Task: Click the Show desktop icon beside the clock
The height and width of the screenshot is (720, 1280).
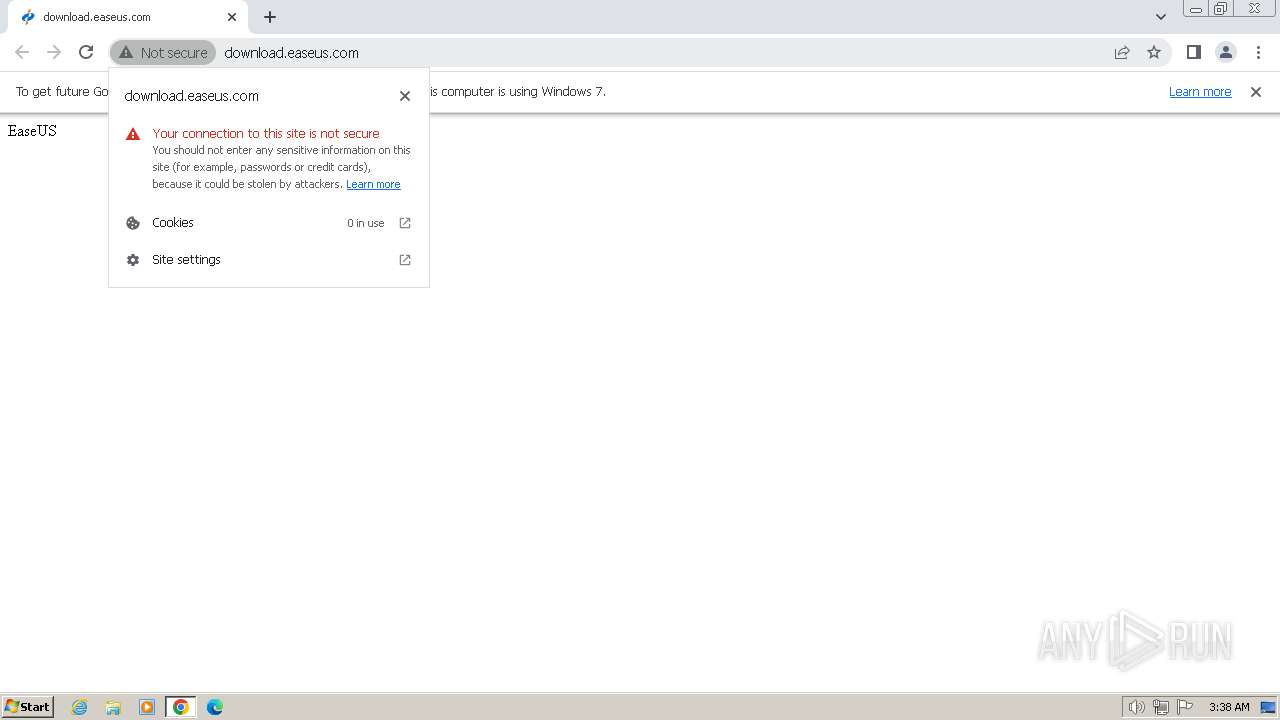Action: point(1268,707)
